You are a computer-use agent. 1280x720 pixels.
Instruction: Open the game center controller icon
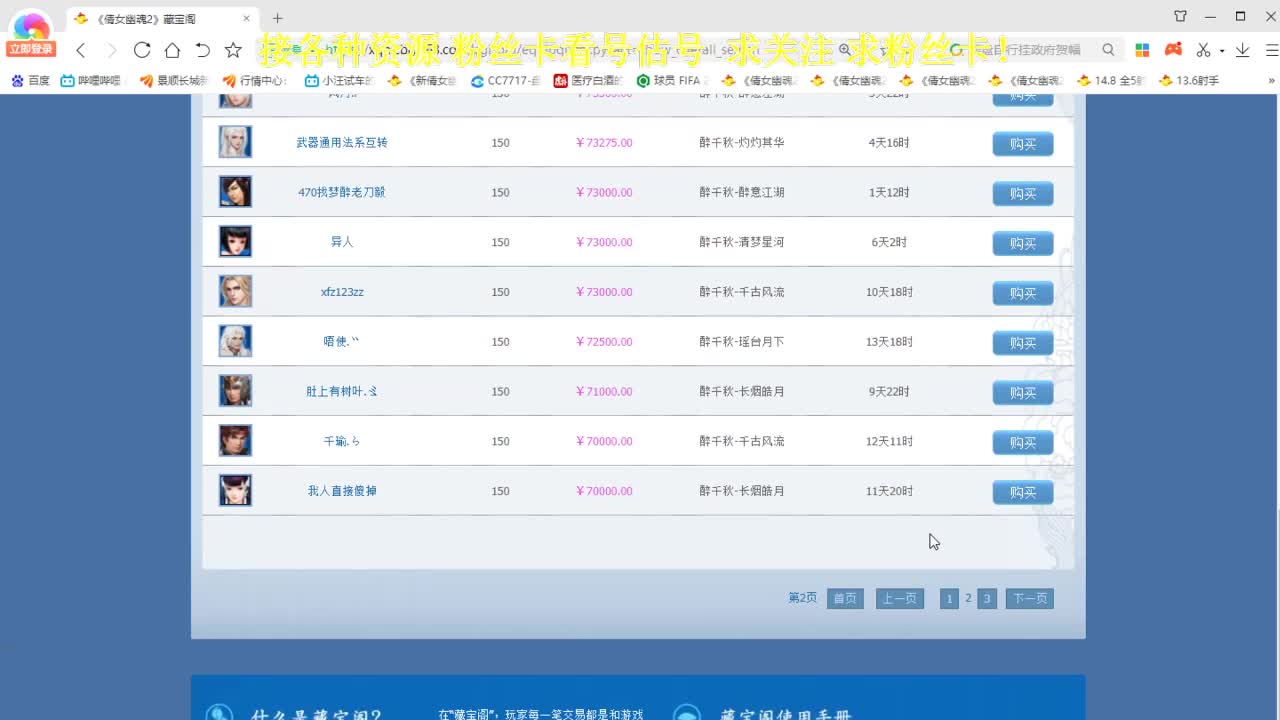click(1172, 48)
